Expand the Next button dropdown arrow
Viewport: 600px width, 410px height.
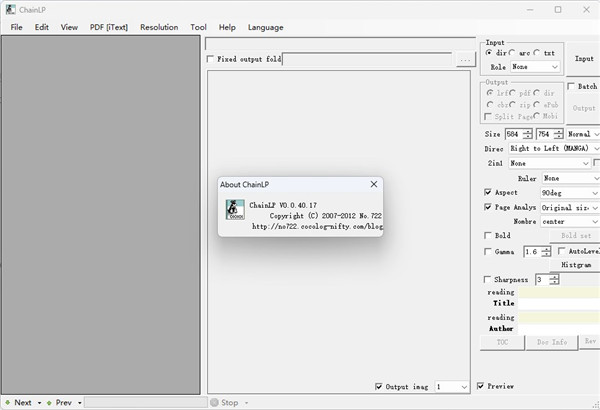(39, 403)
